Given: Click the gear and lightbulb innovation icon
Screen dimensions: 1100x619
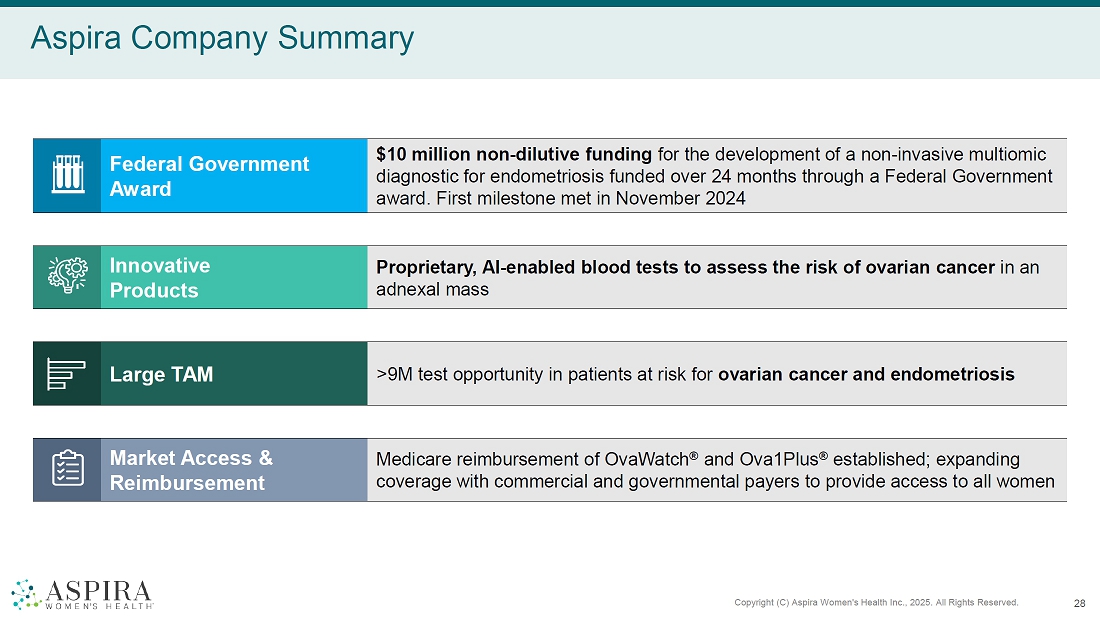Looking at the screenshot, I should [67, 277].
